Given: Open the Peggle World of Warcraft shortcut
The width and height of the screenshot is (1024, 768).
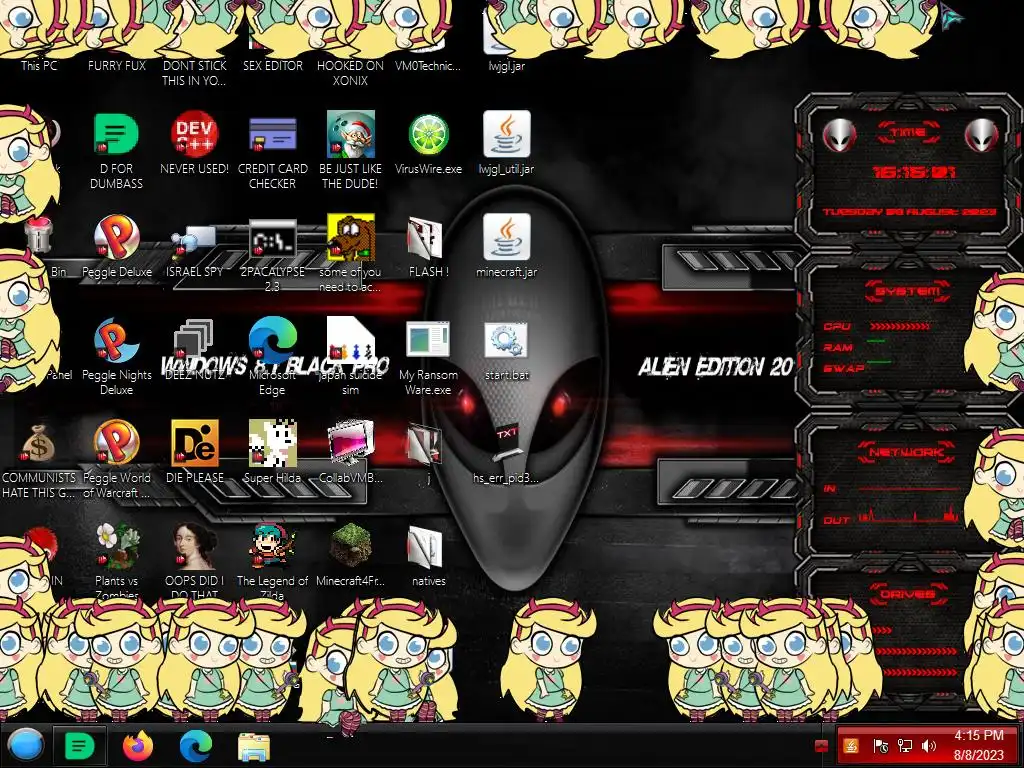Looking at the screenshot, I should (116, 443).
